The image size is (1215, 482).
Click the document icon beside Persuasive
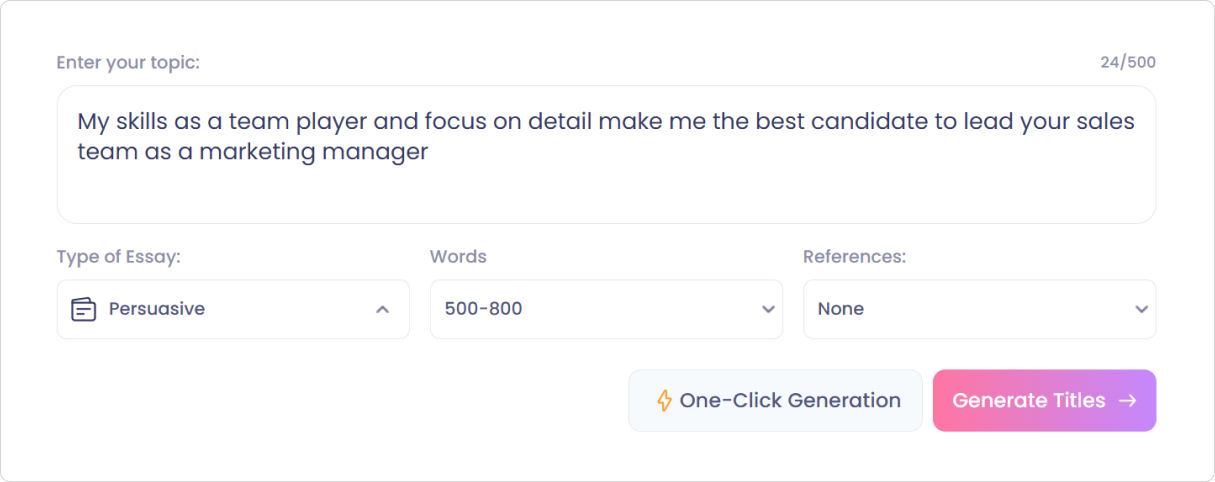pos(83,309)
